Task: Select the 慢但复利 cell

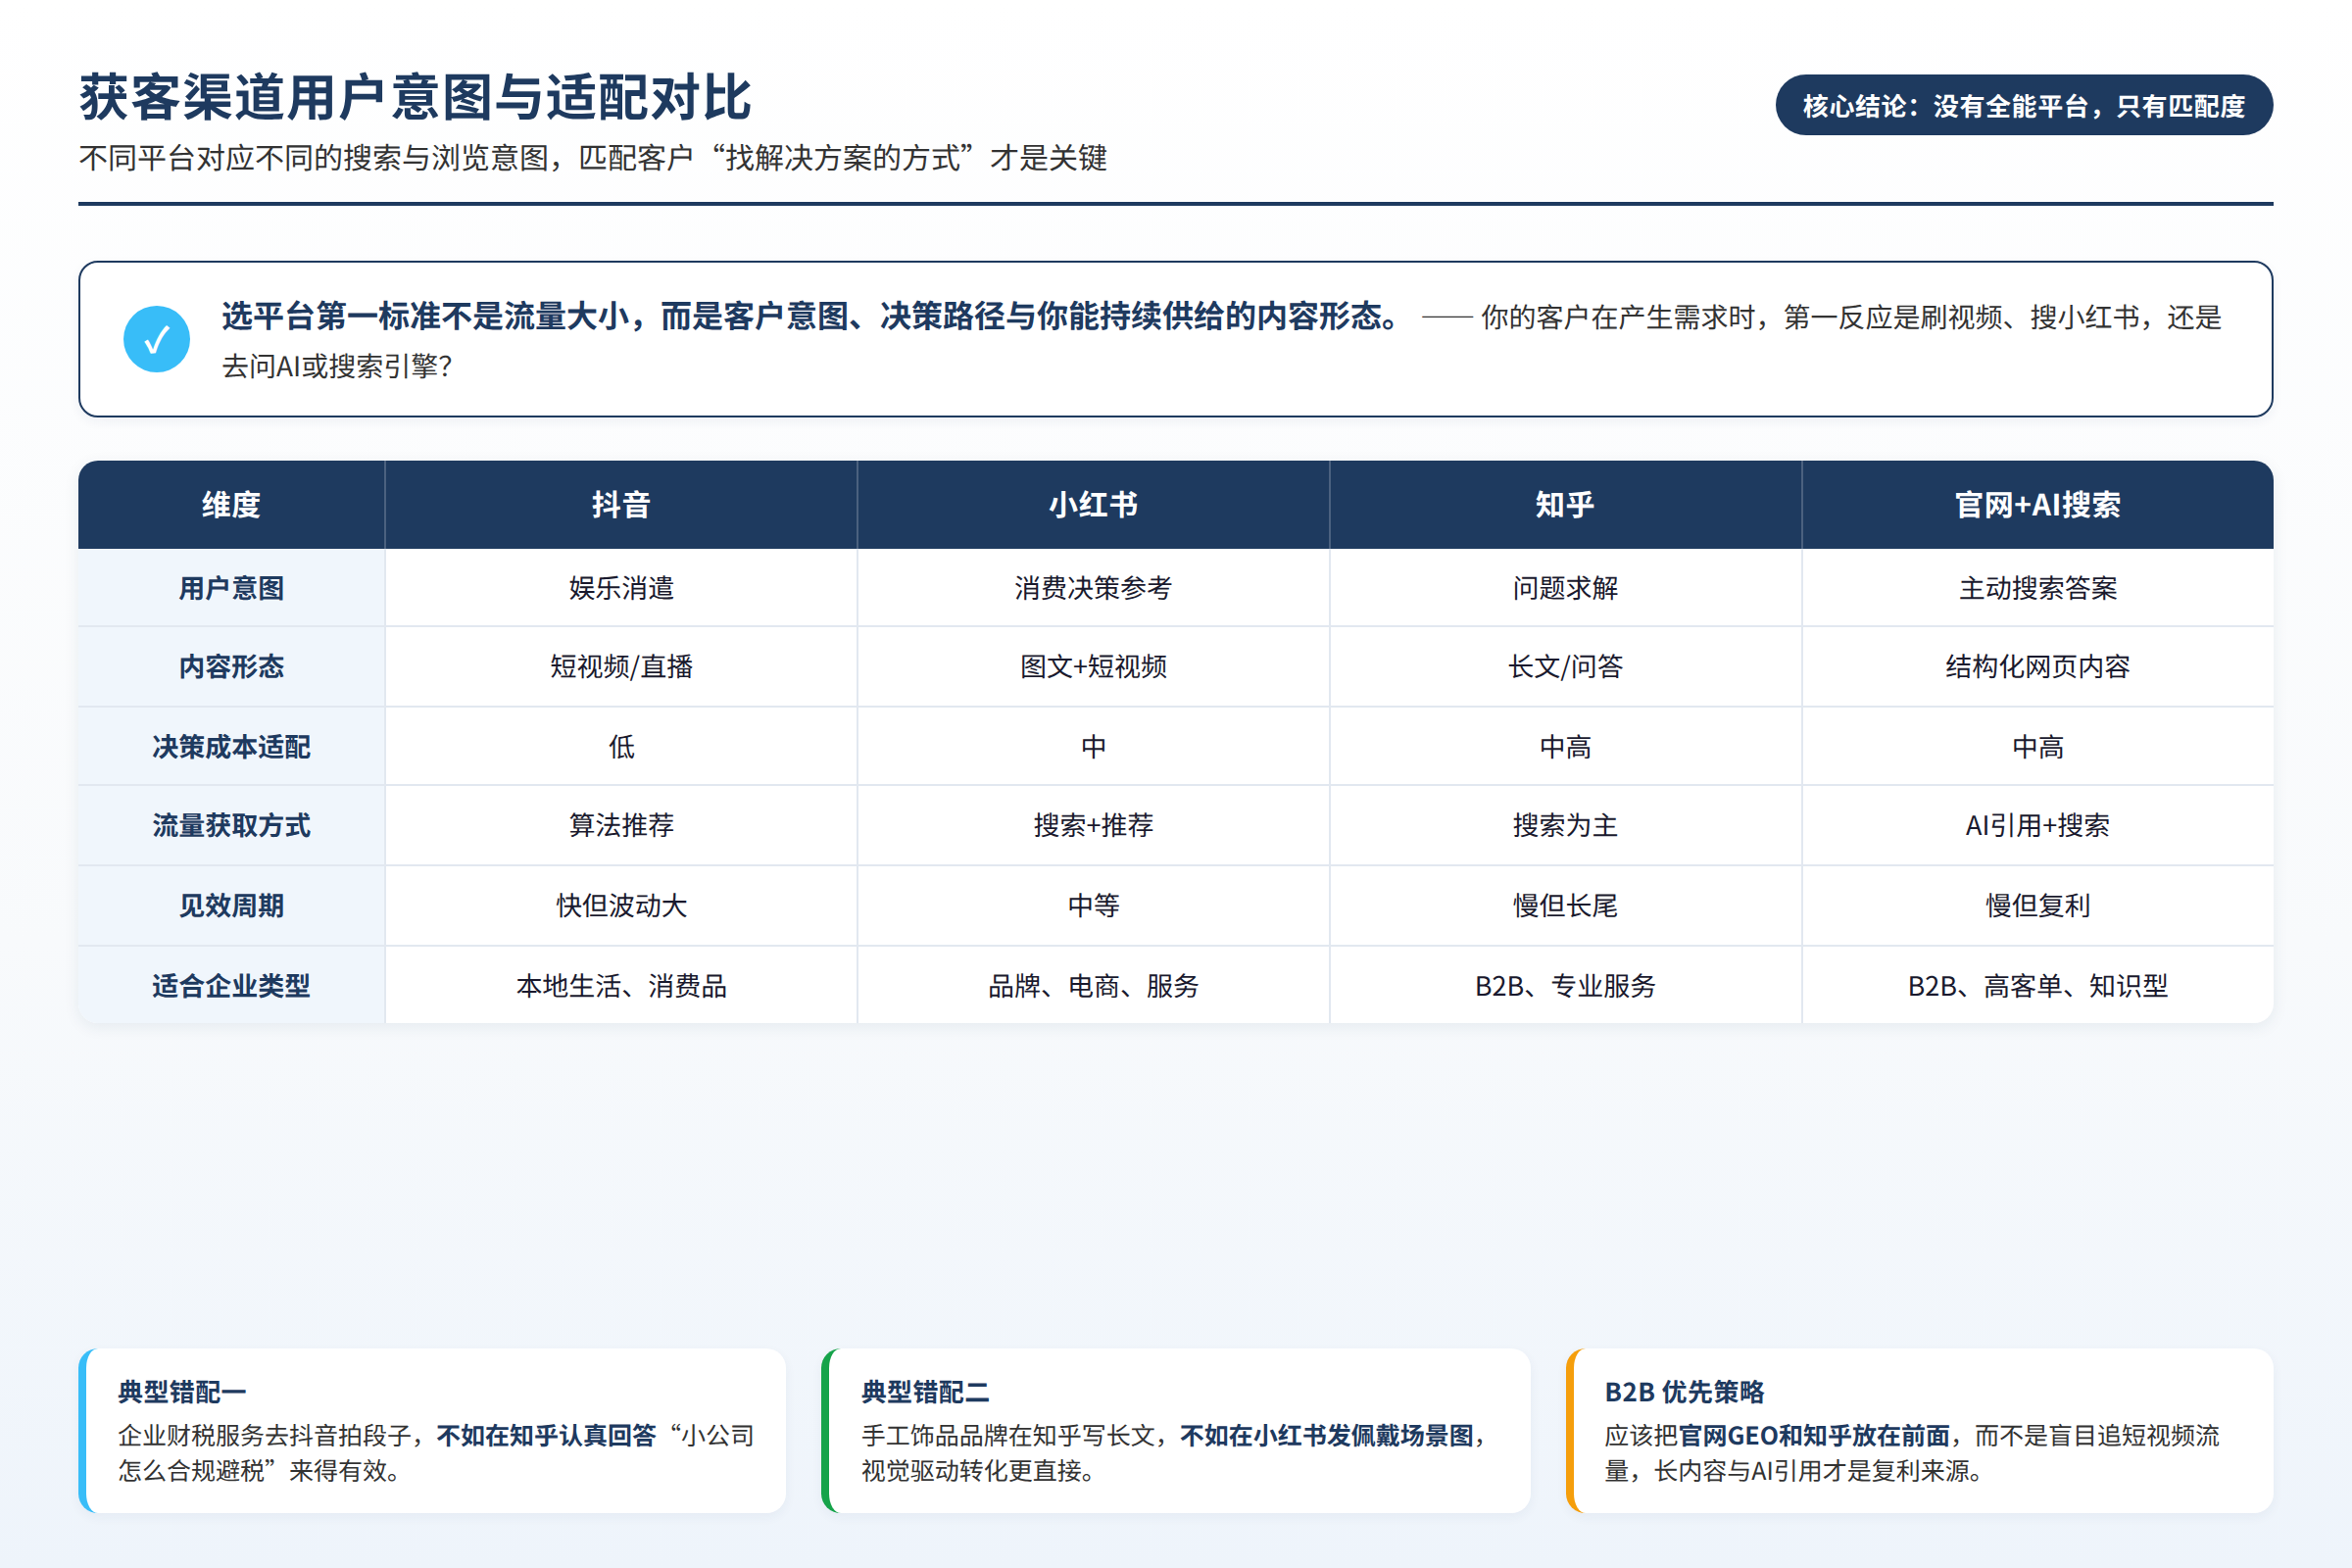Action: (x=2037, y=906)
